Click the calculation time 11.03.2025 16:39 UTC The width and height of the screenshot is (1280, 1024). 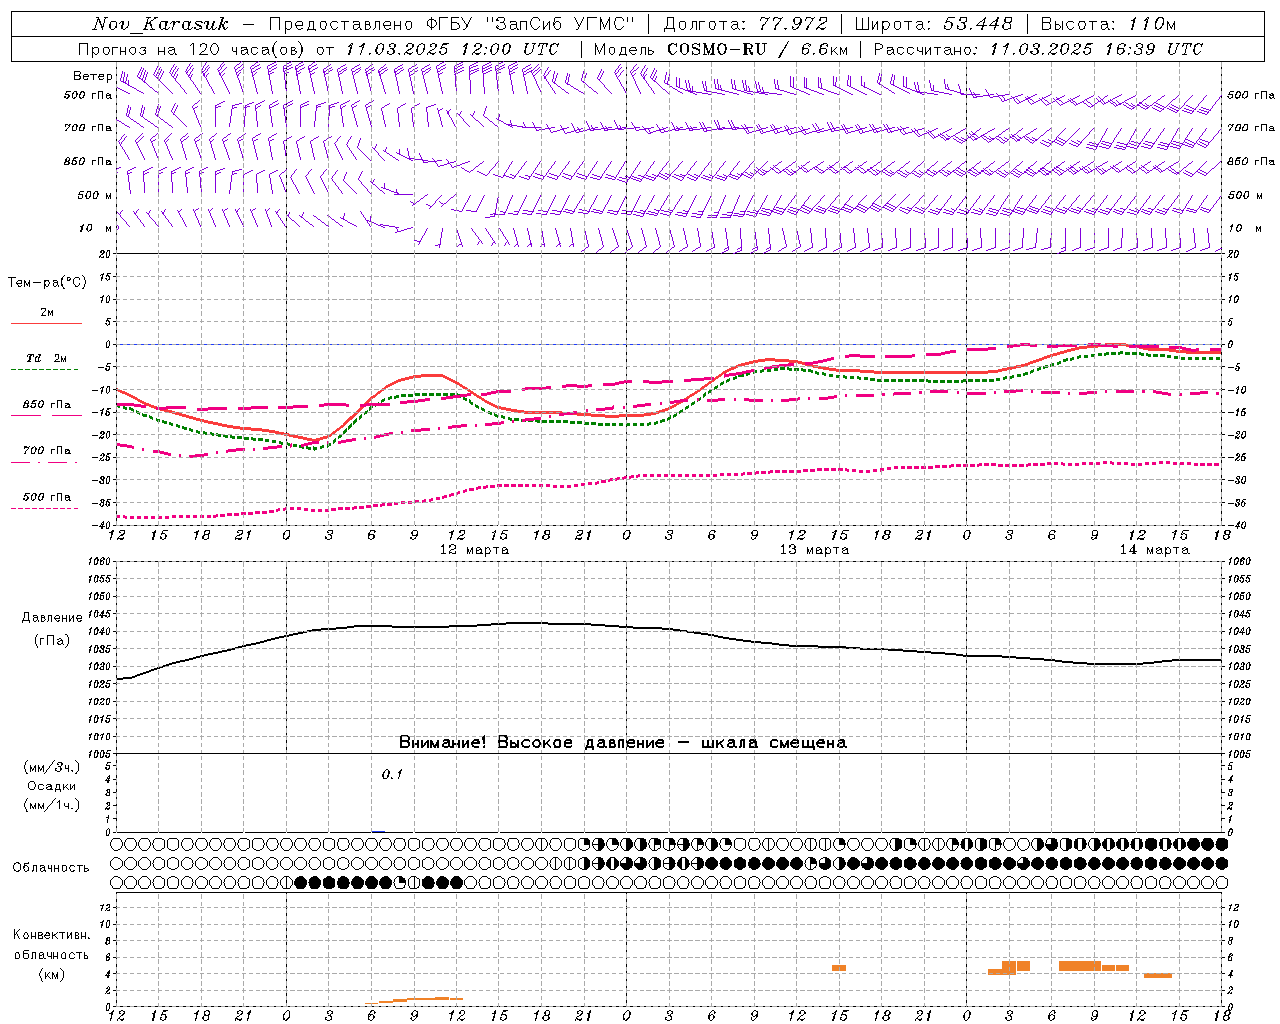point(1096,49)
